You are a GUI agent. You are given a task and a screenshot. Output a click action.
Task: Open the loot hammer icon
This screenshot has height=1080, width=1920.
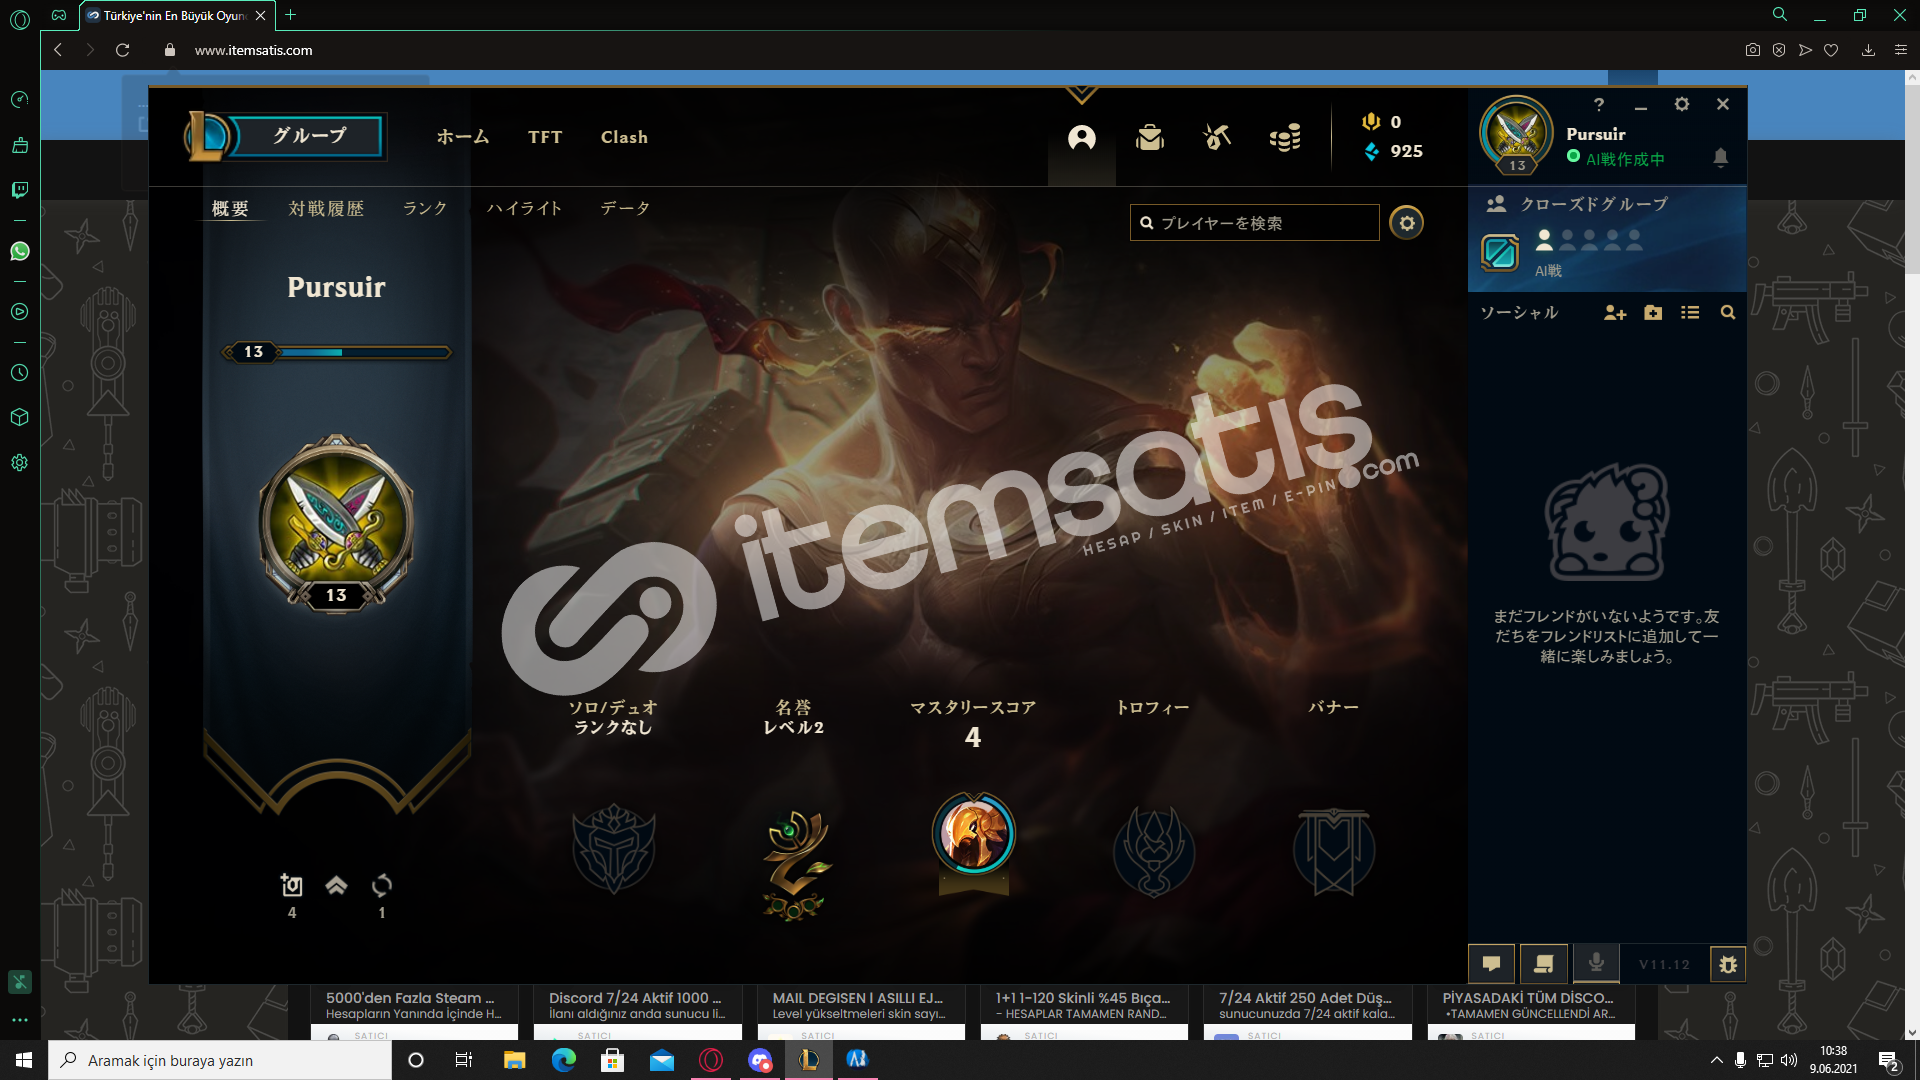[x=1217, y=138]
